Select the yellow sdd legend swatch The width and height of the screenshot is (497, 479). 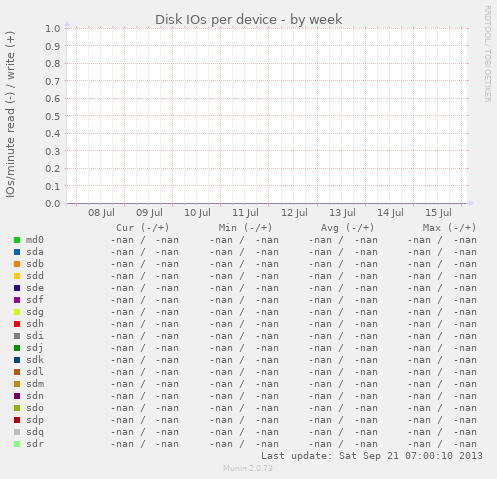click(x=17, y=276)
